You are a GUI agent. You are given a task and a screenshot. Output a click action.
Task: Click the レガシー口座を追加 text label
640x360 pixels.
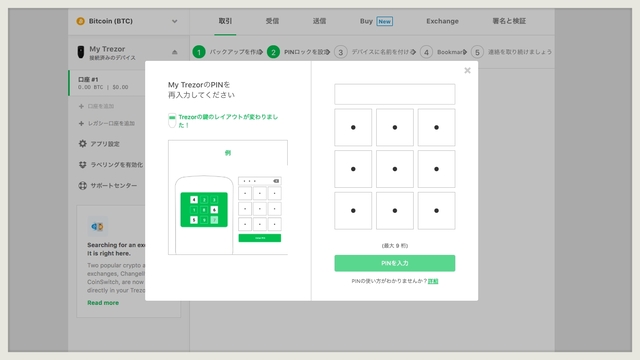click(x=111, y=123)
